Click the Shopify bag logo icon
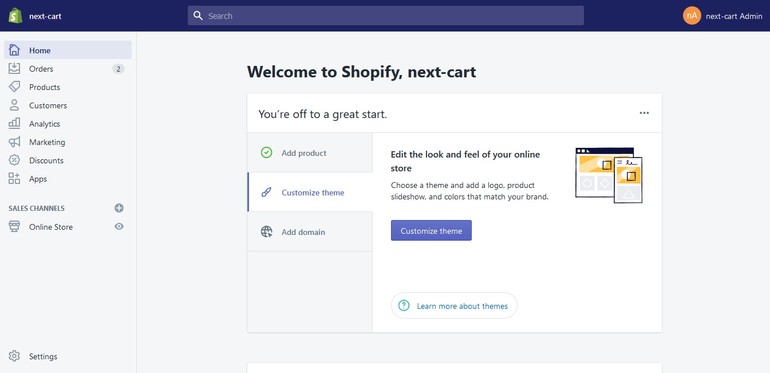Image resolution: width=770 pixels, height=373 pixels. [15, 16]
